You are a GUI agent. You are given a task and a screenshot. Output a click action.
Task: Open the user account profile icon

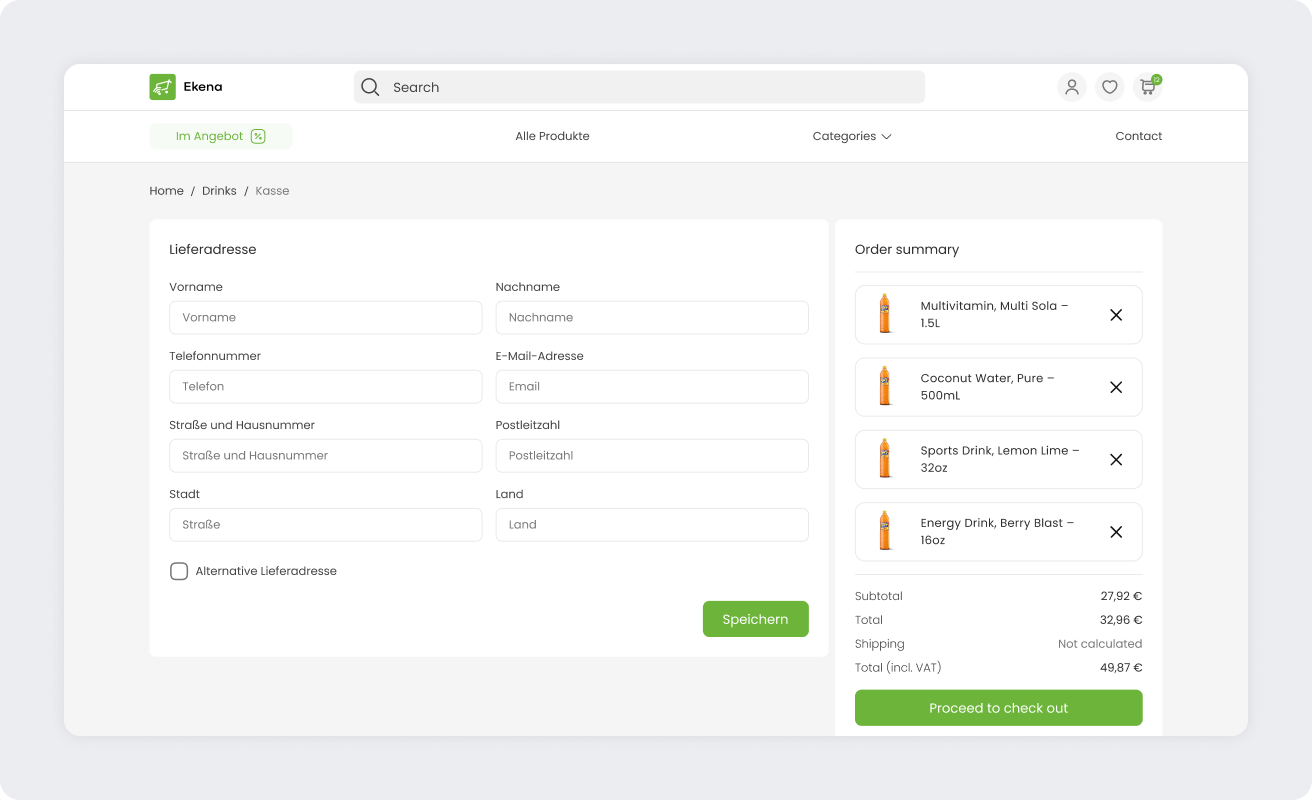(1071, 87)
